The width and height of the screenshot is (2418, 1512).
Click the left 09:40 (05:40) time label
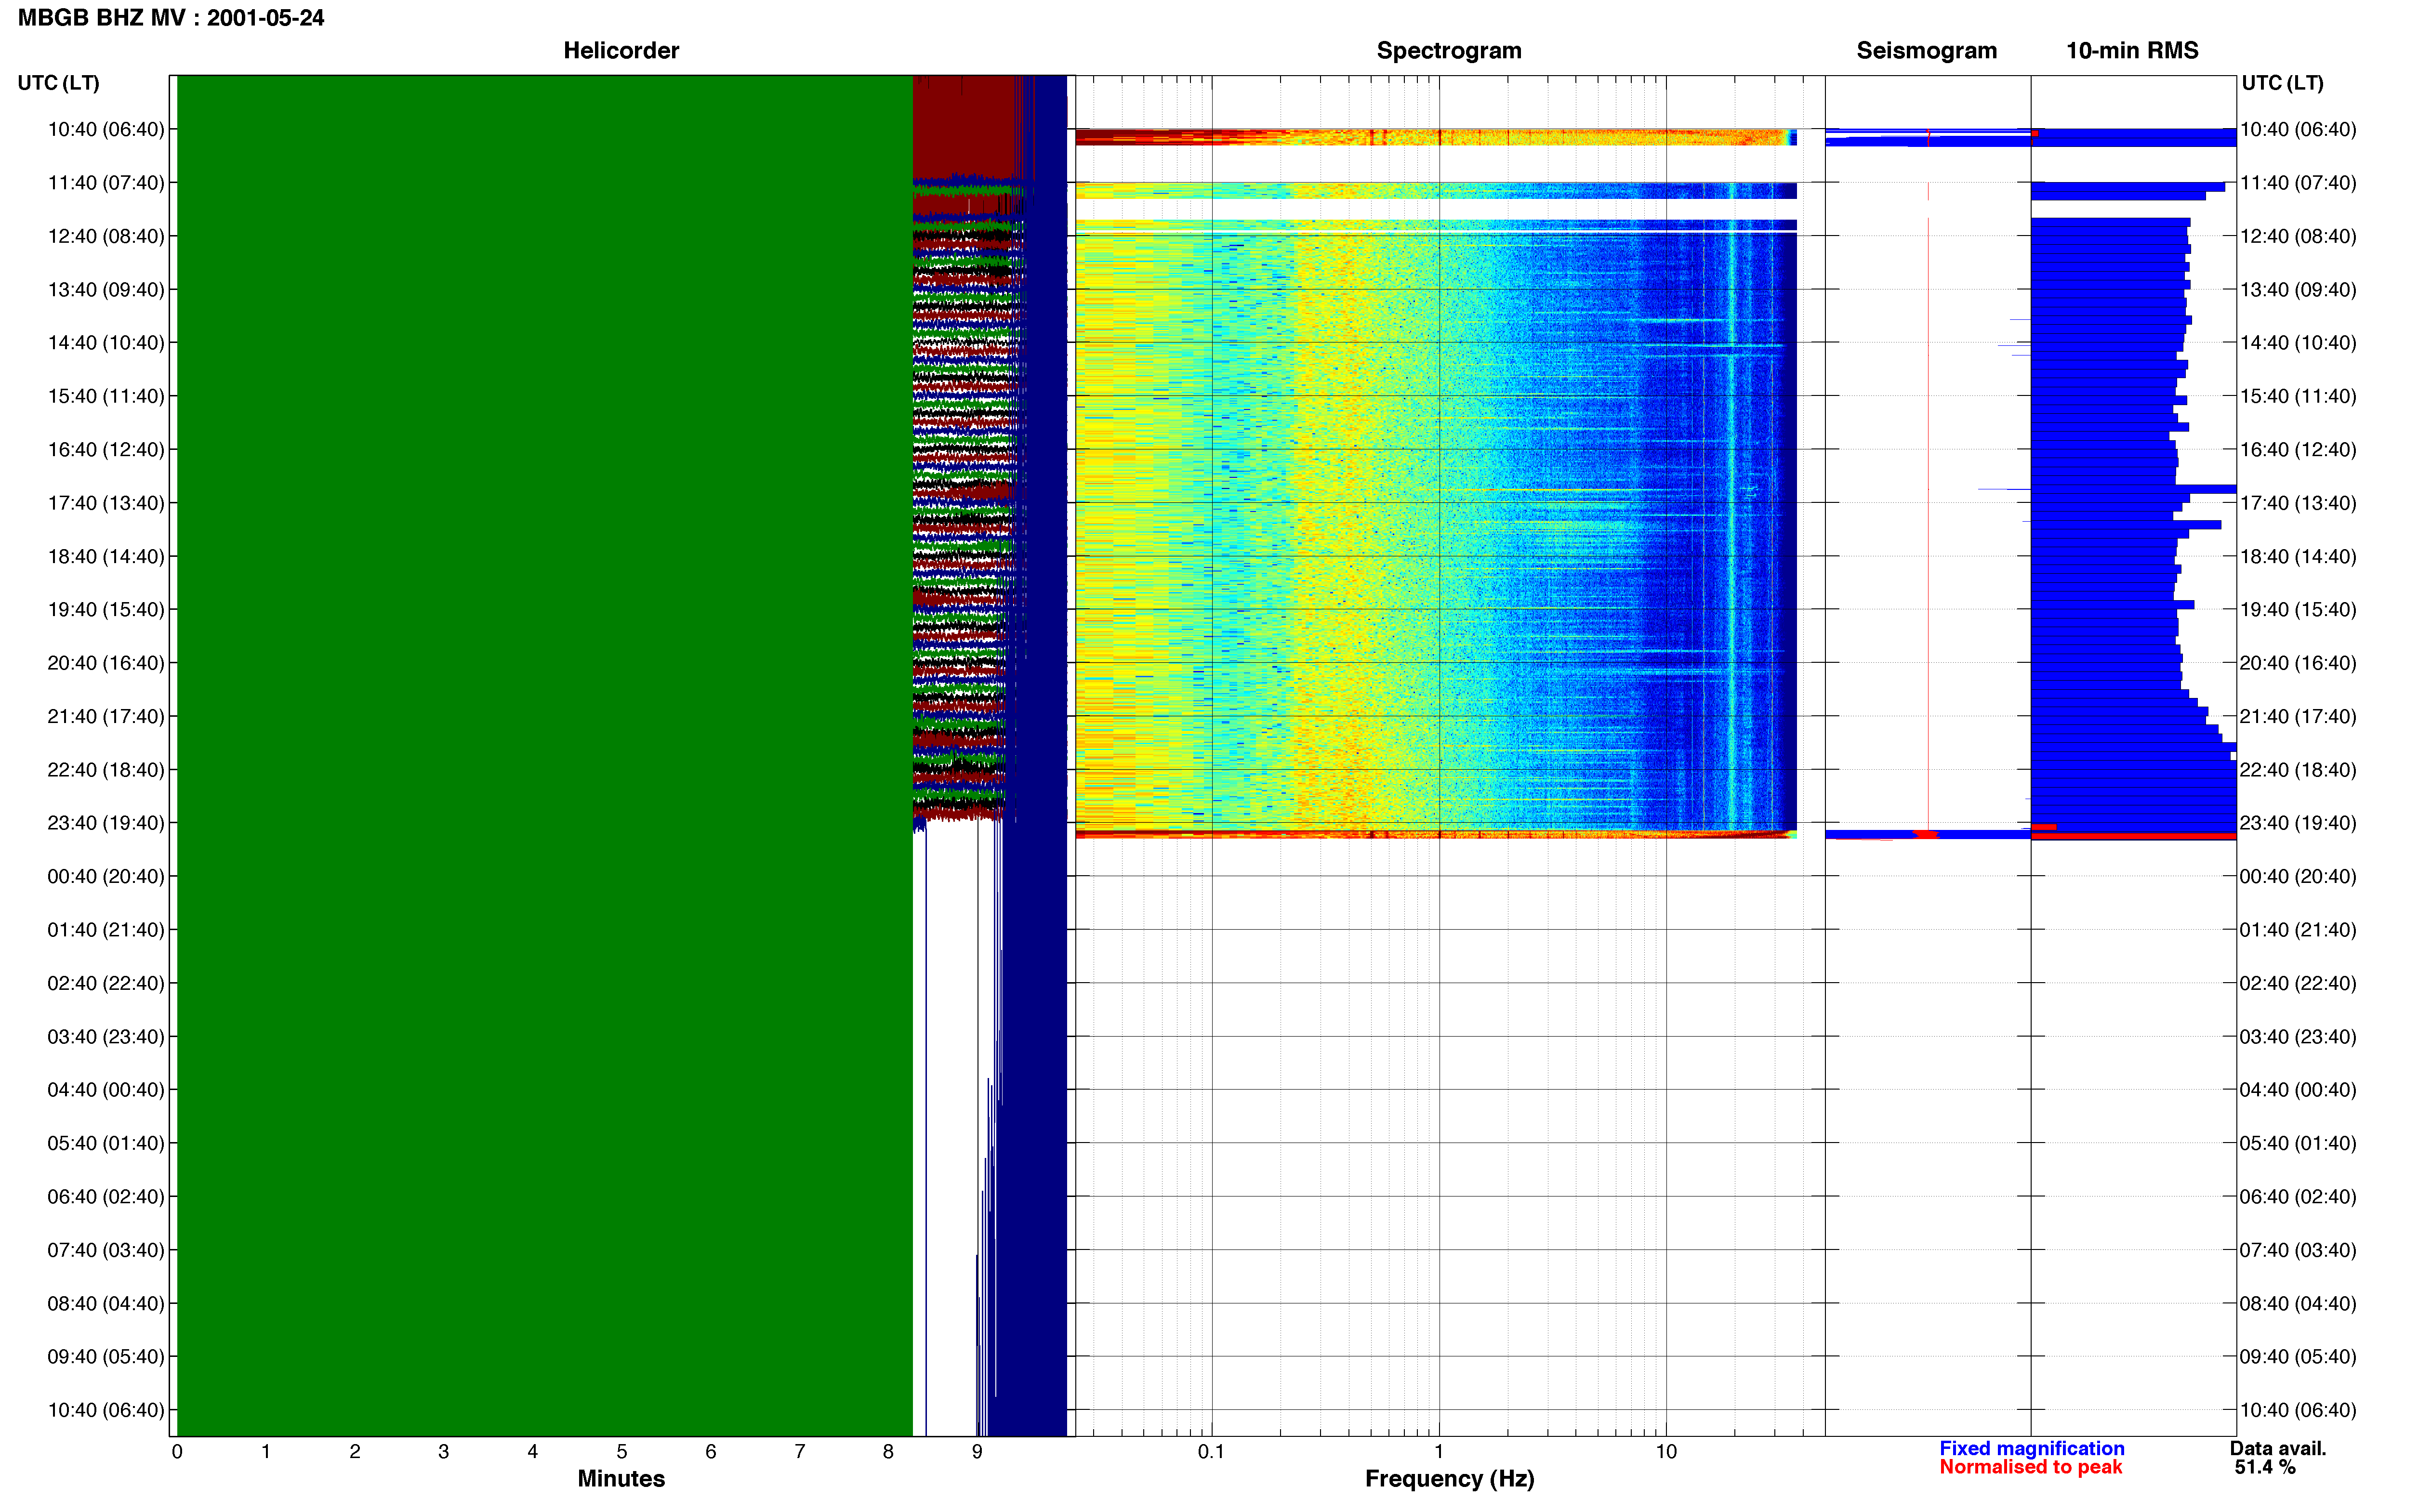tap(106, 1356)
